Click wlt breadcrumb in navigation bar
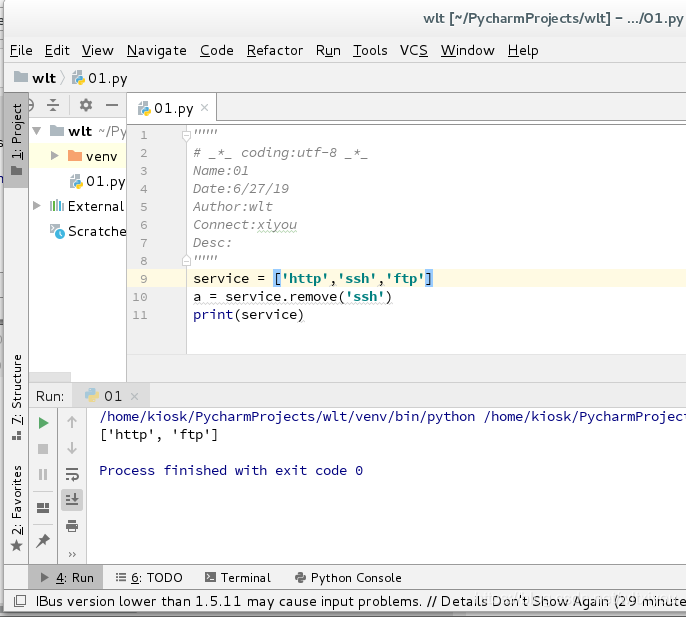This screenshot has width=686, height=617. point(35,78)
